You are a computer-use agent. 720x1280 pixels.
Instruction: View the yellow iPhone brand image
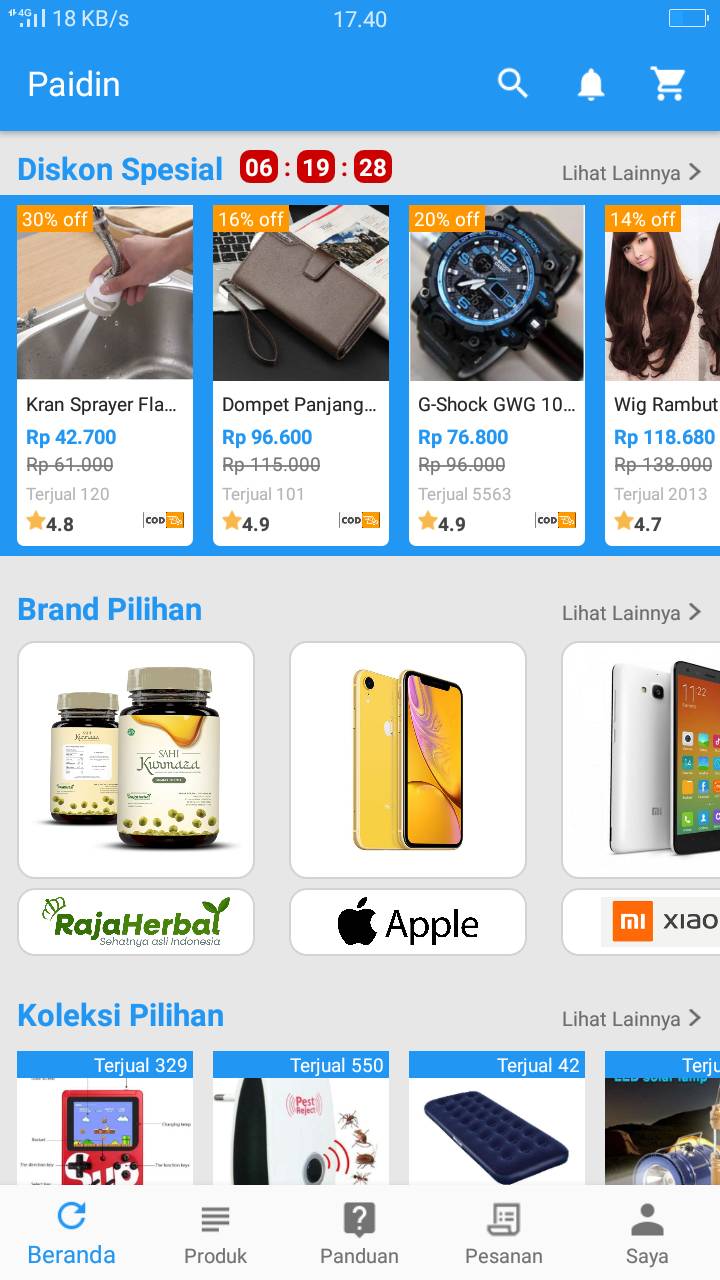(x=408, y=760)
